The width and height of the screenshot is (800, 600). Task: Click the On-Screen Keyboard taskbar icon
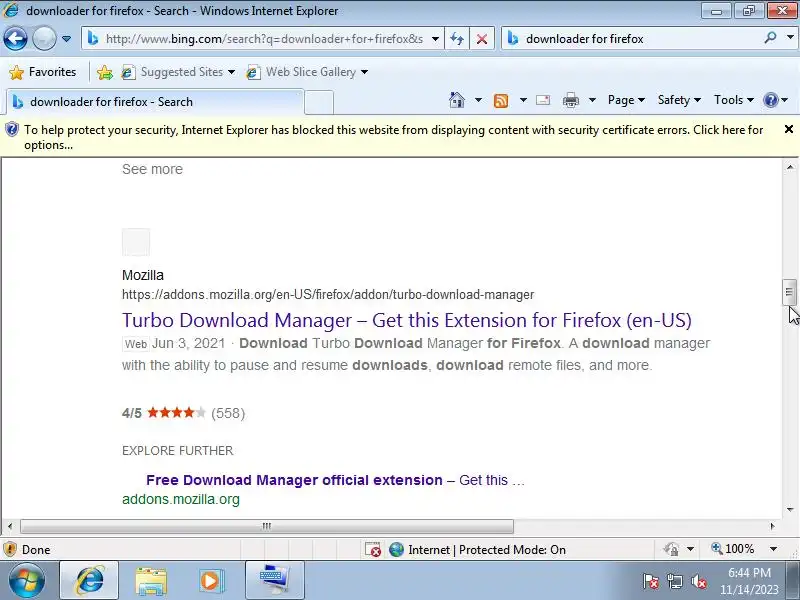click(275, 580)
